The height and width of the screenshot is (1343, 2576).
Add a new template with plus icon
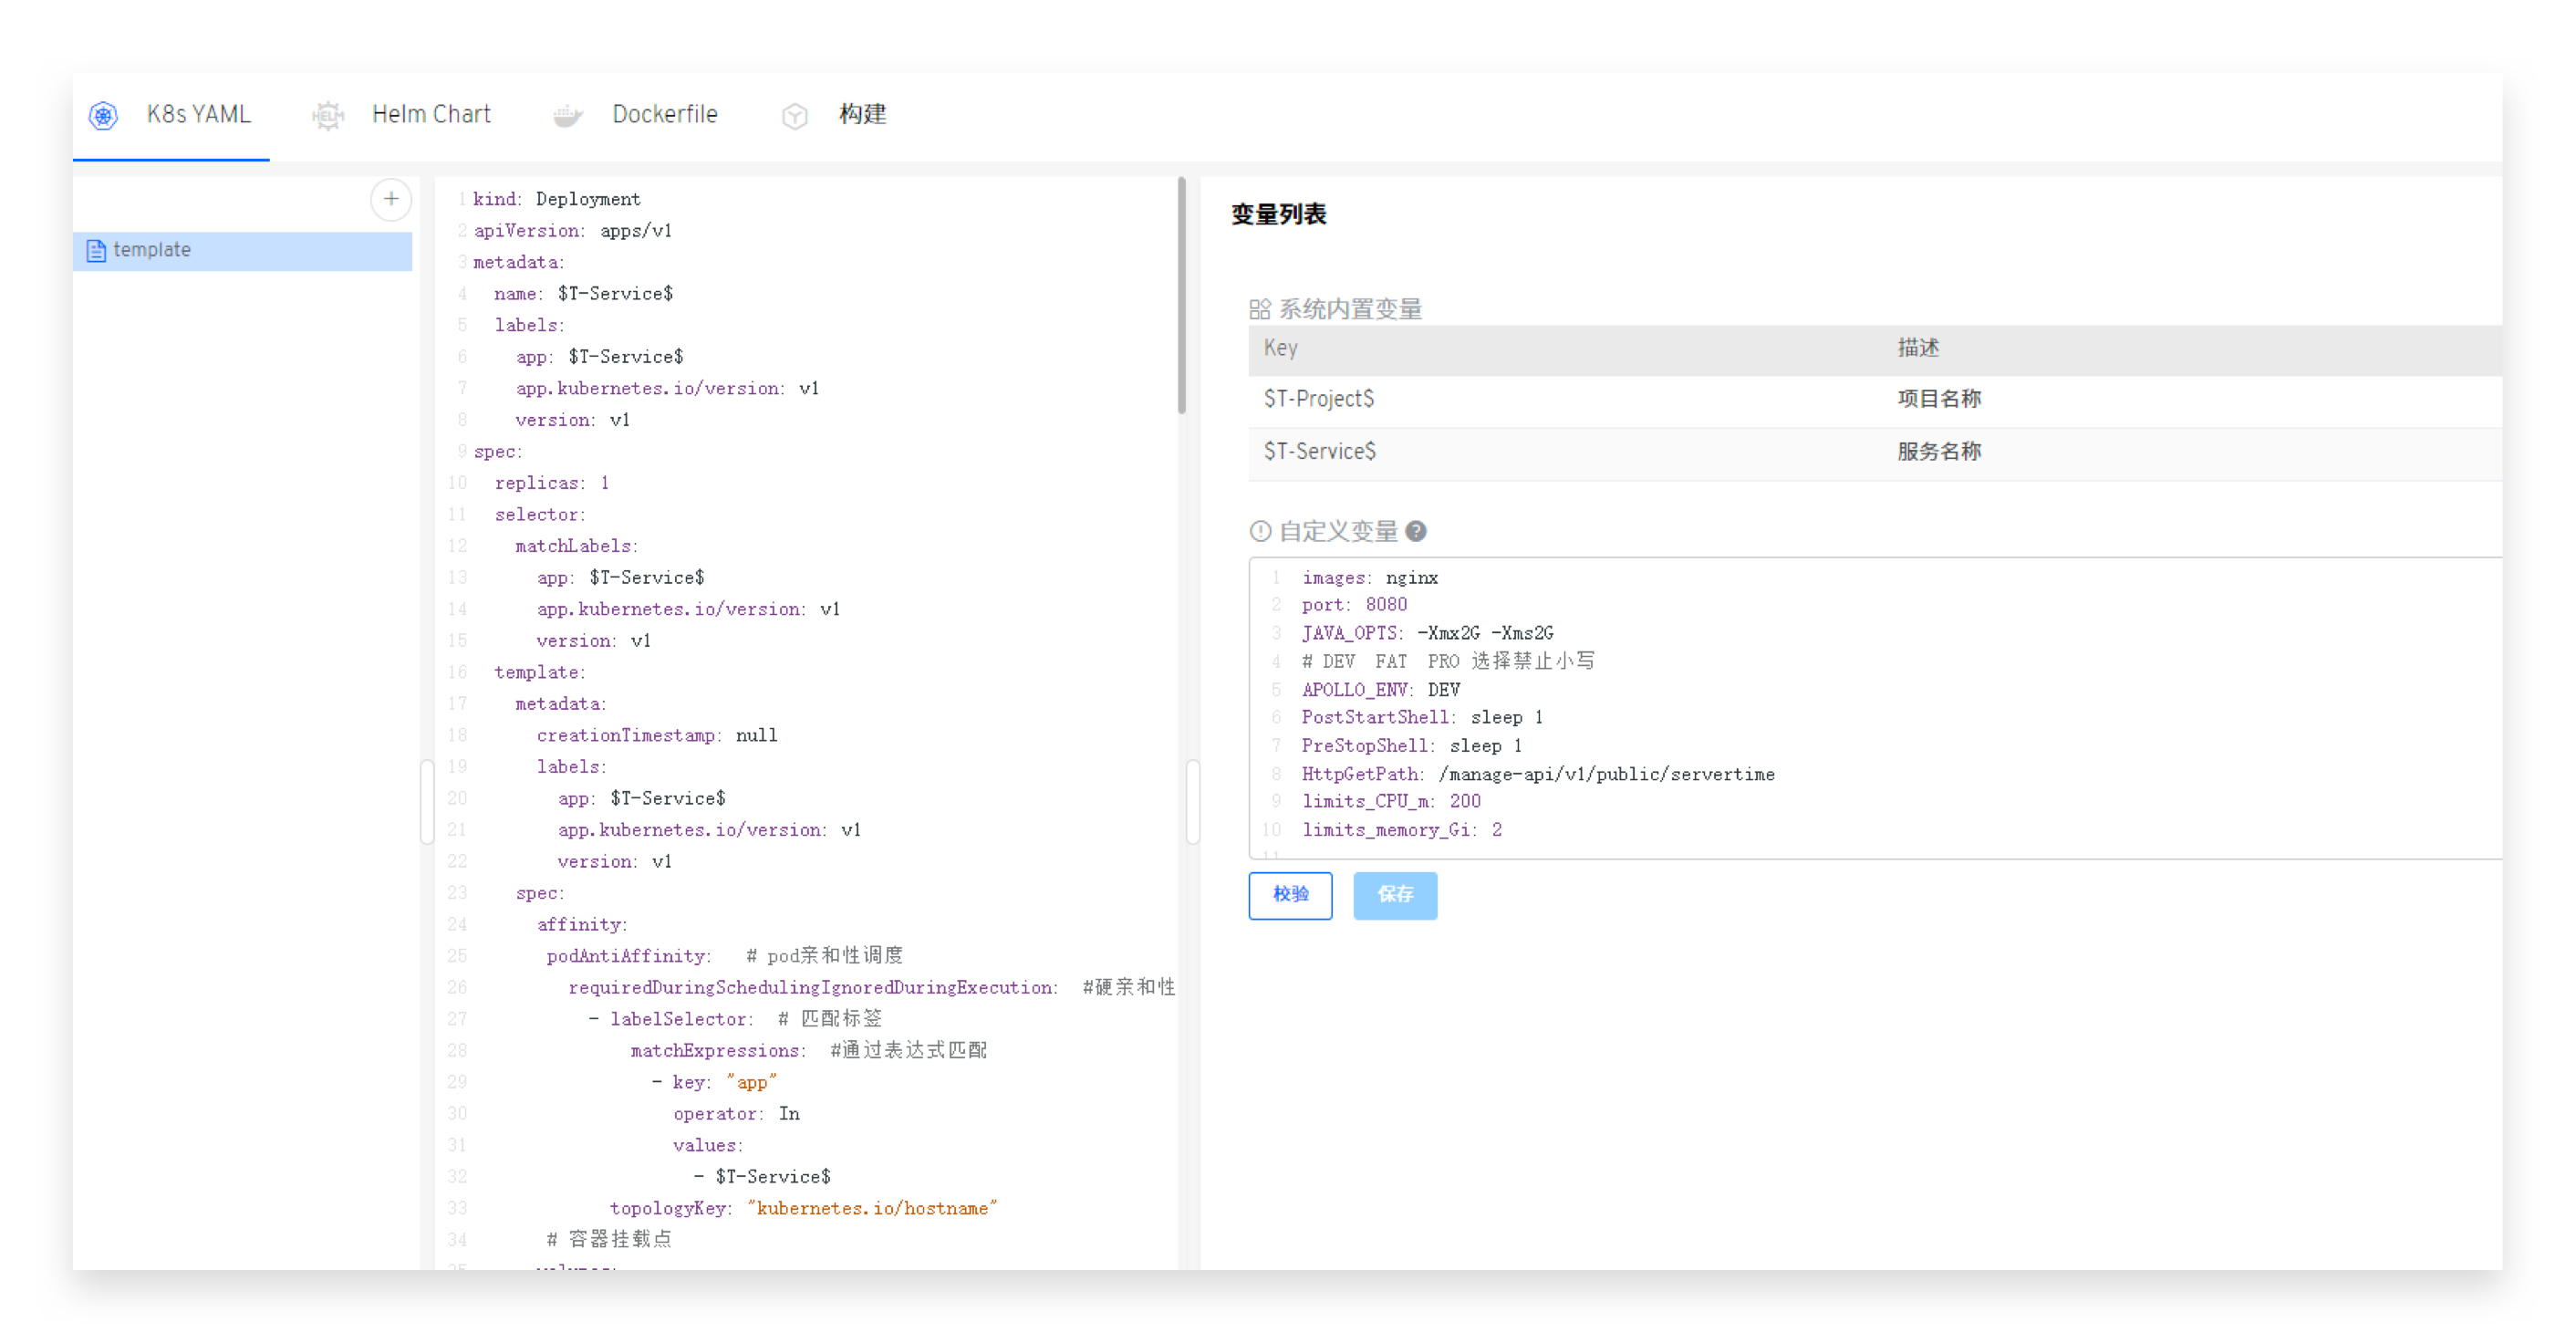(390, 199)
